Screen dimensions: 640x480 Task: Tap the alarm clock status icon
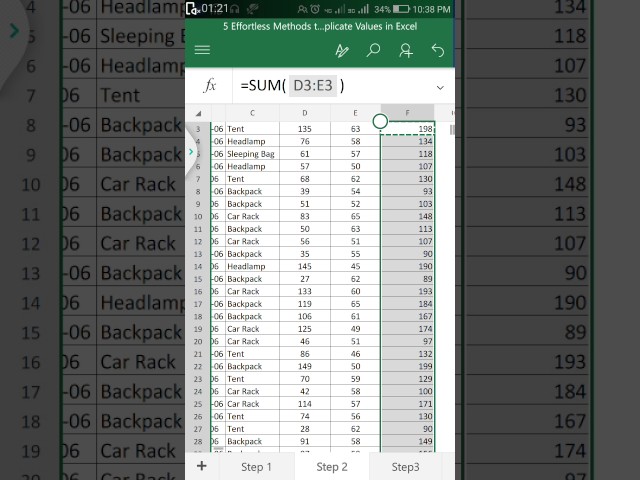pyautogui.click(x=315, y=9)
